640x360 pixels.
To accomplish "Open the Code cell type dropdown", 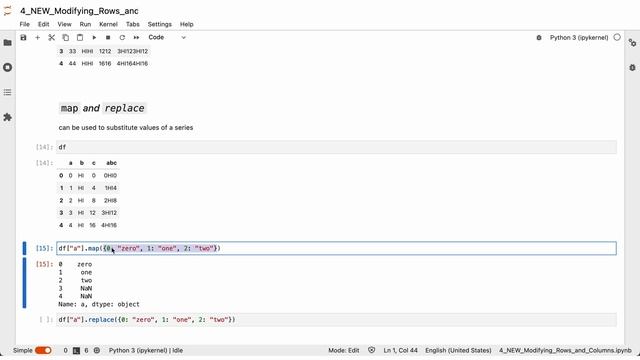I will click(x=167, y=38).
